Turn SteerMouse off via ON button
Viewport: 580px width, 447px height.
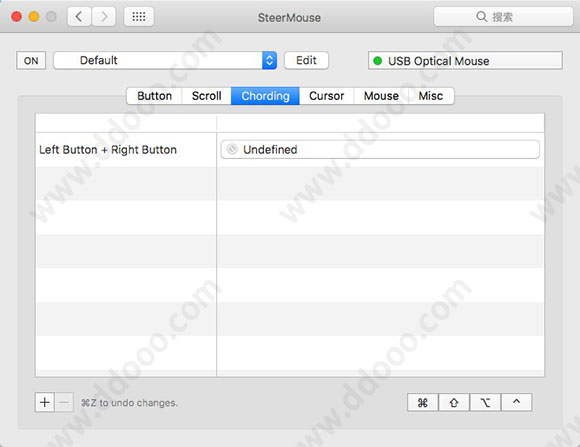31,61
